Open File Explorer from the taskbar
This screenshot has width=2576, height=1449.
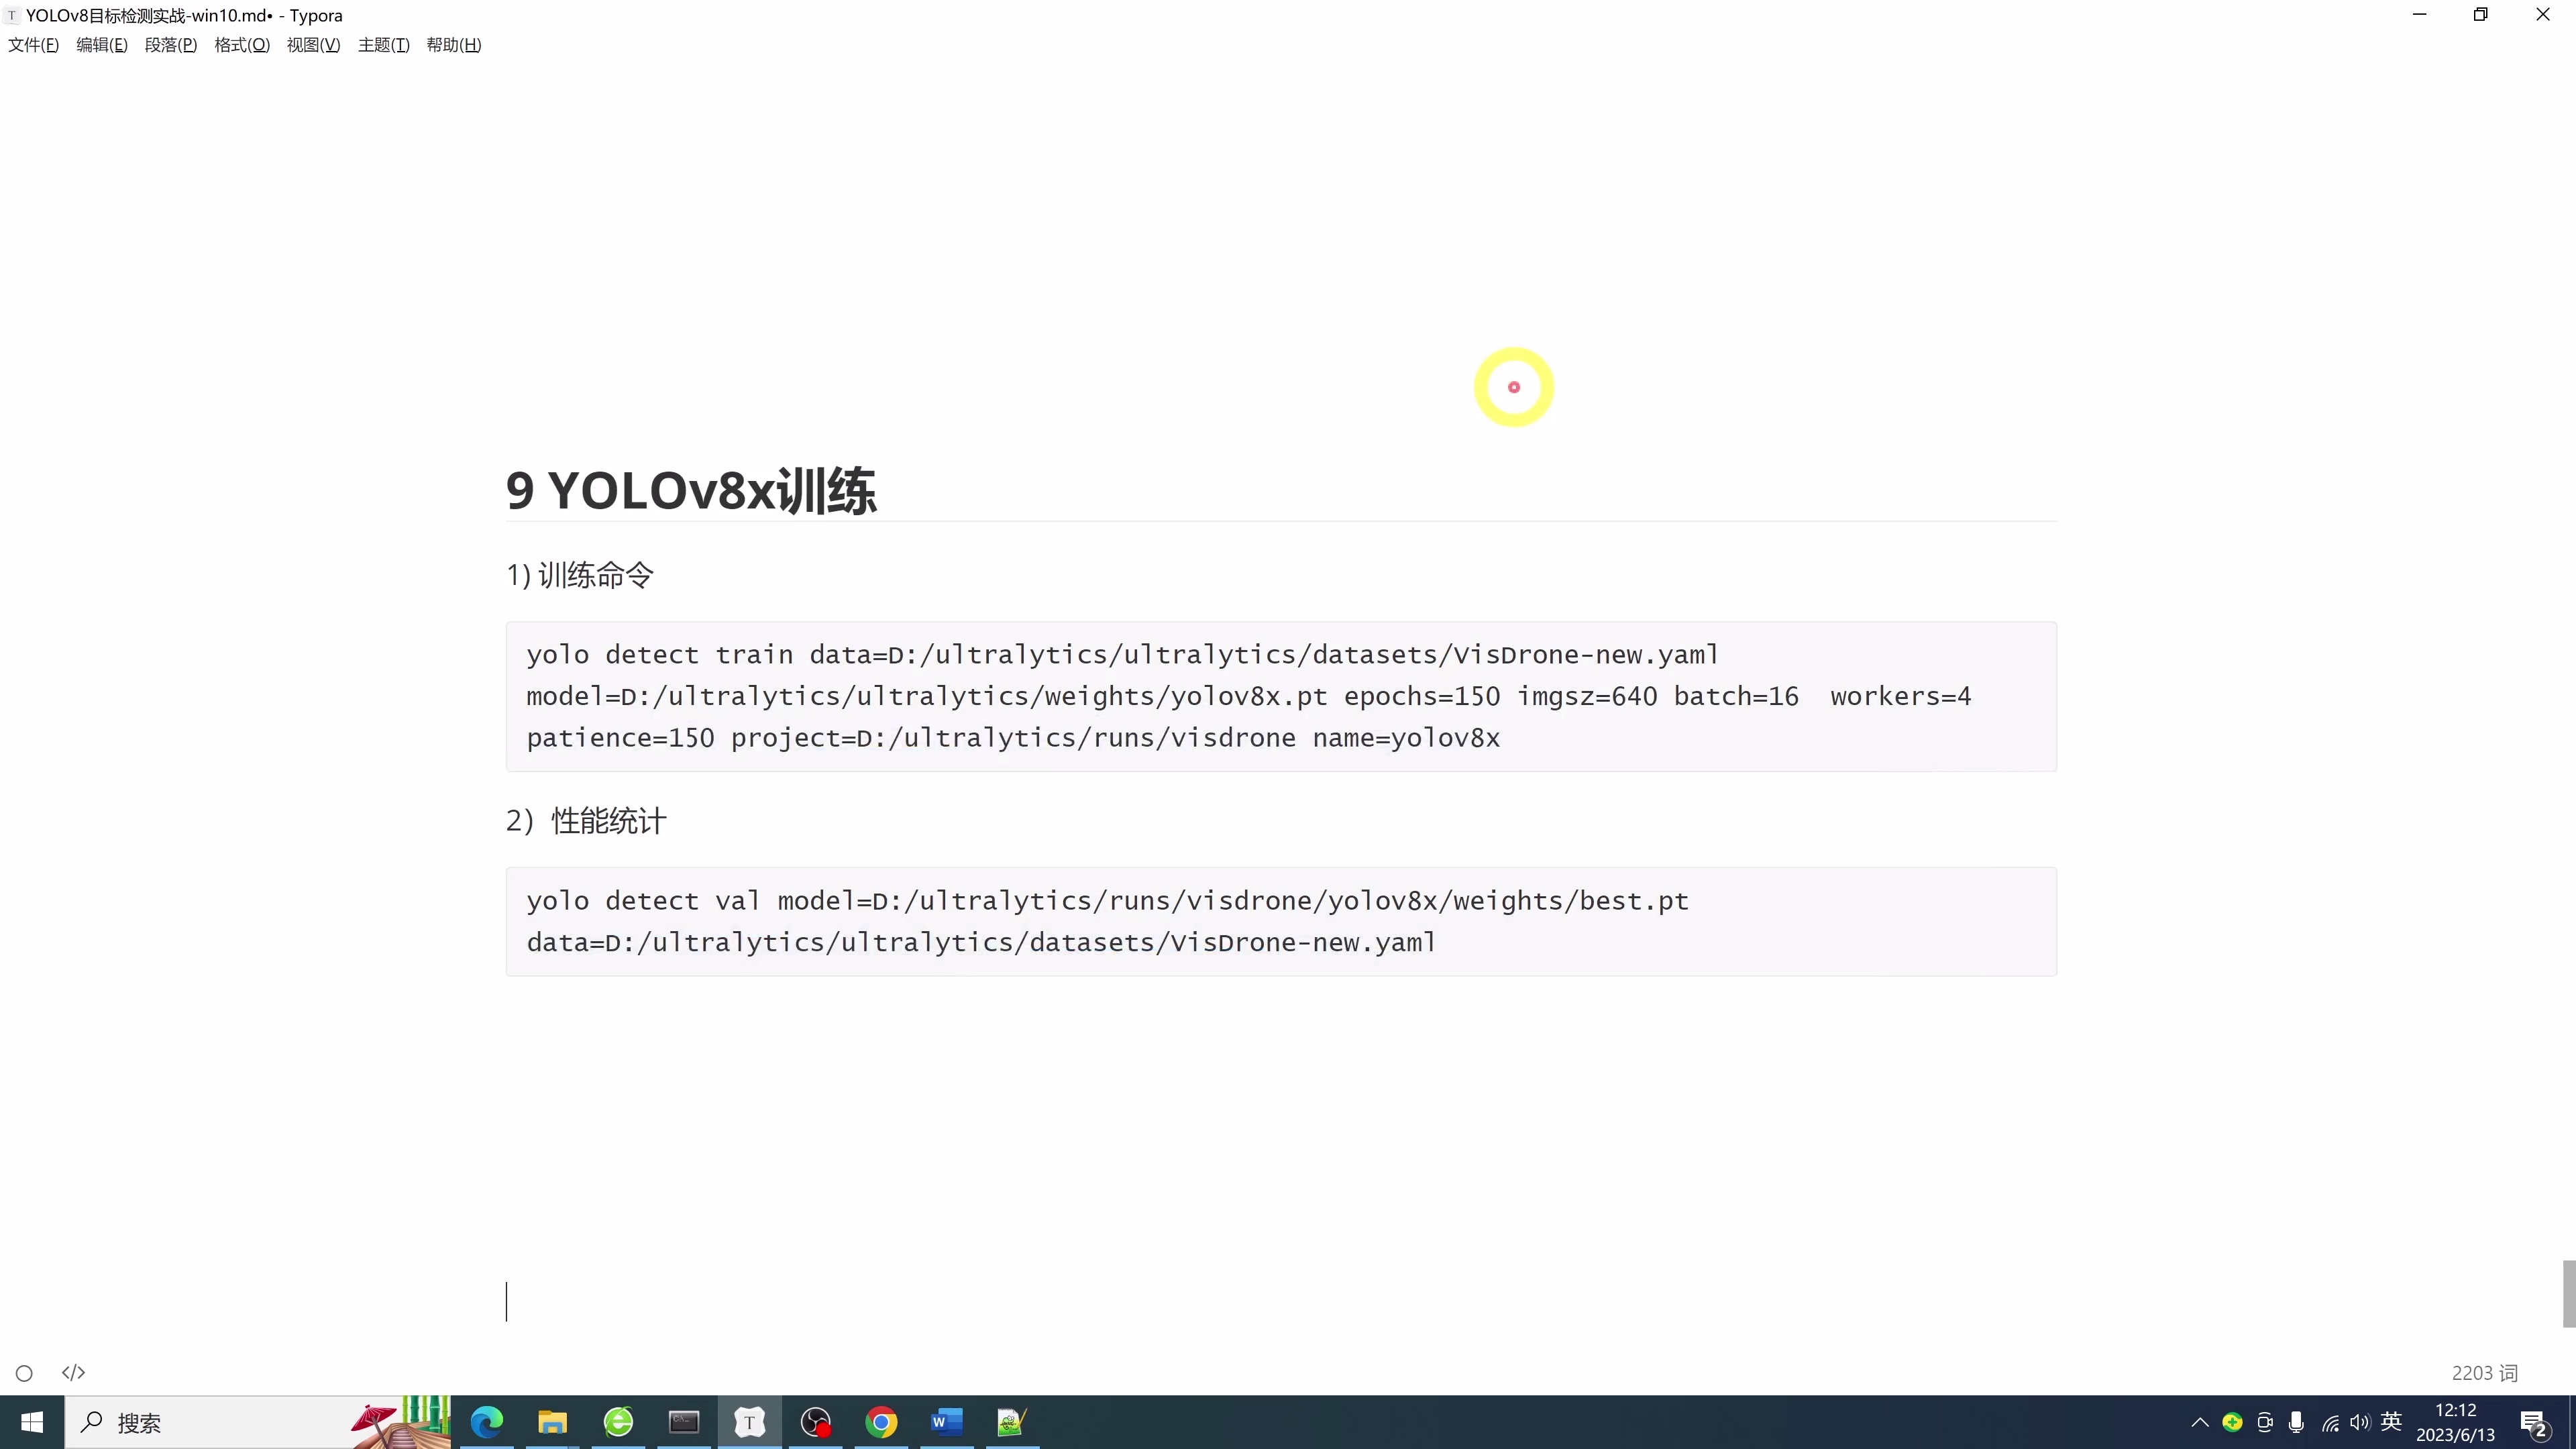pyautogui.click(x=552, y=1422)
